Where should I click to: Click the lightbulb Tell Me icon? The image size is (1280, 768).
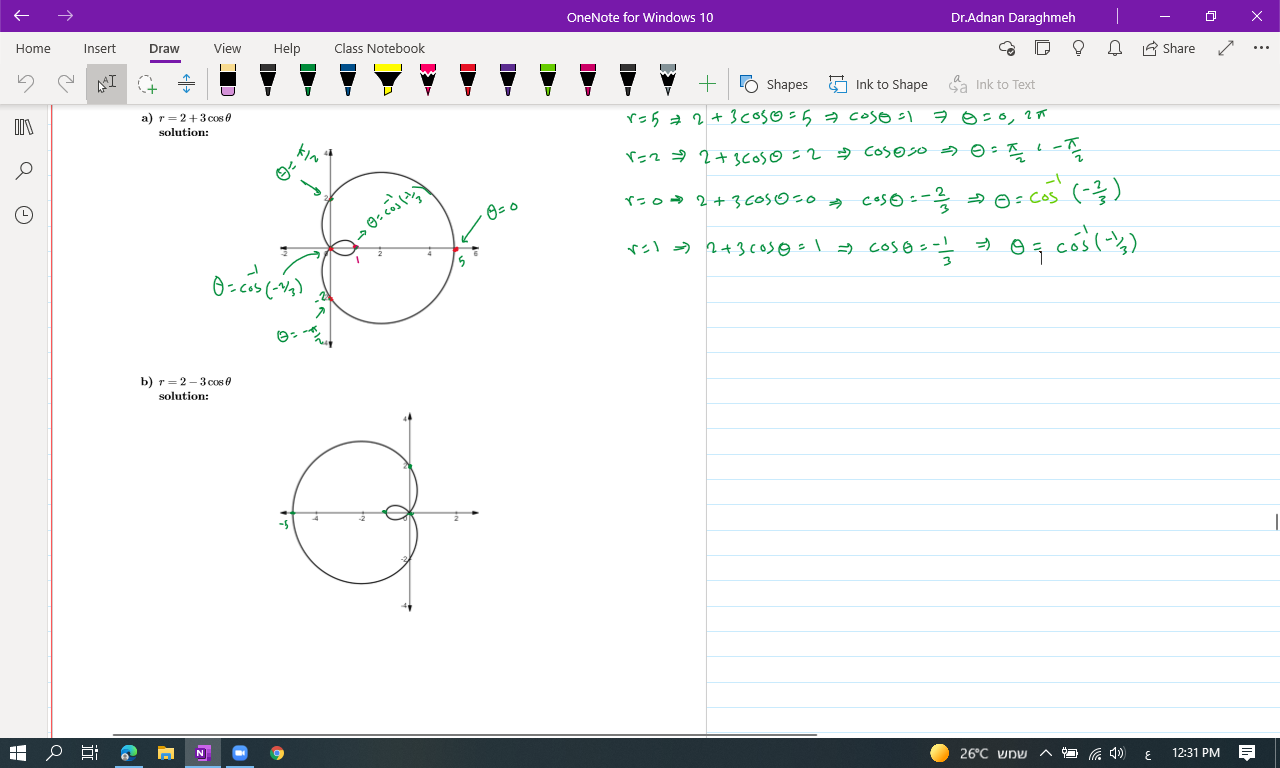pos(1078,48)
